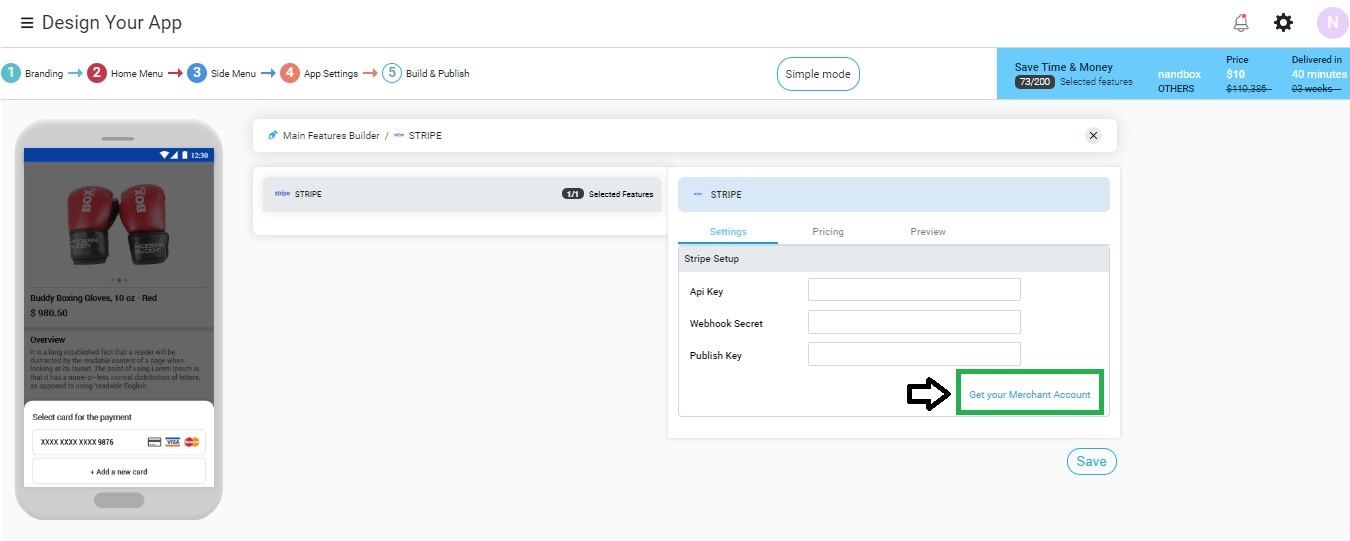1350x541 pixels.
Task: Open the Pricing tab
Action: pos(828,231)
